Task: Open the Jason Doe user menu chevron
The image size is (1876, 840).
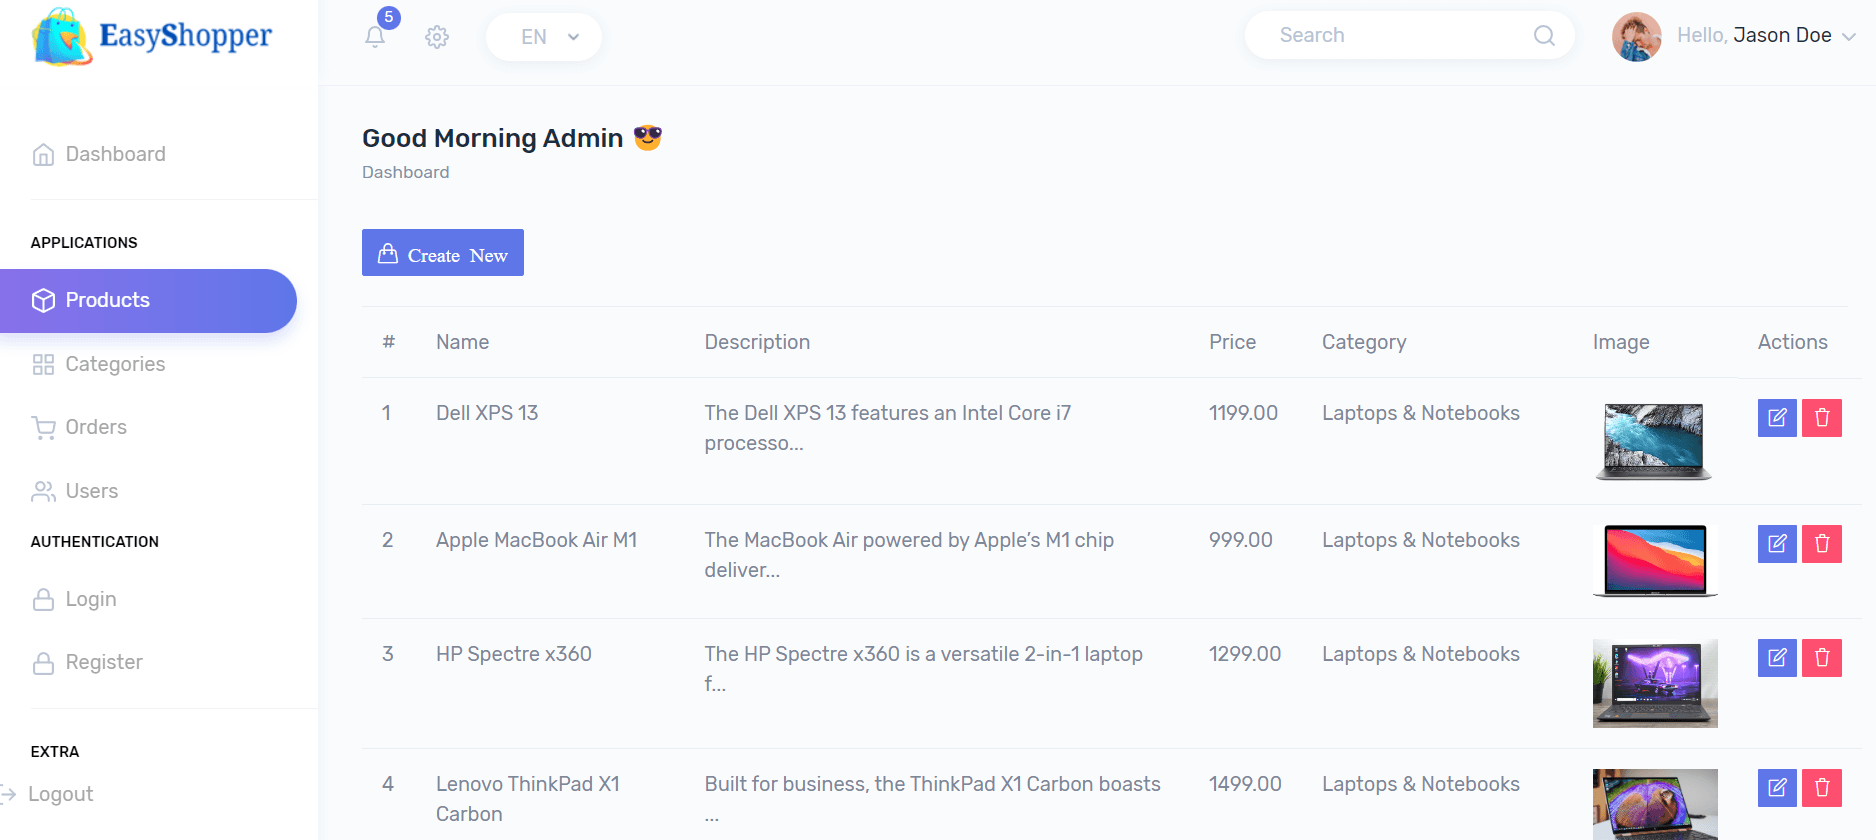Action: click(1849, 37)
